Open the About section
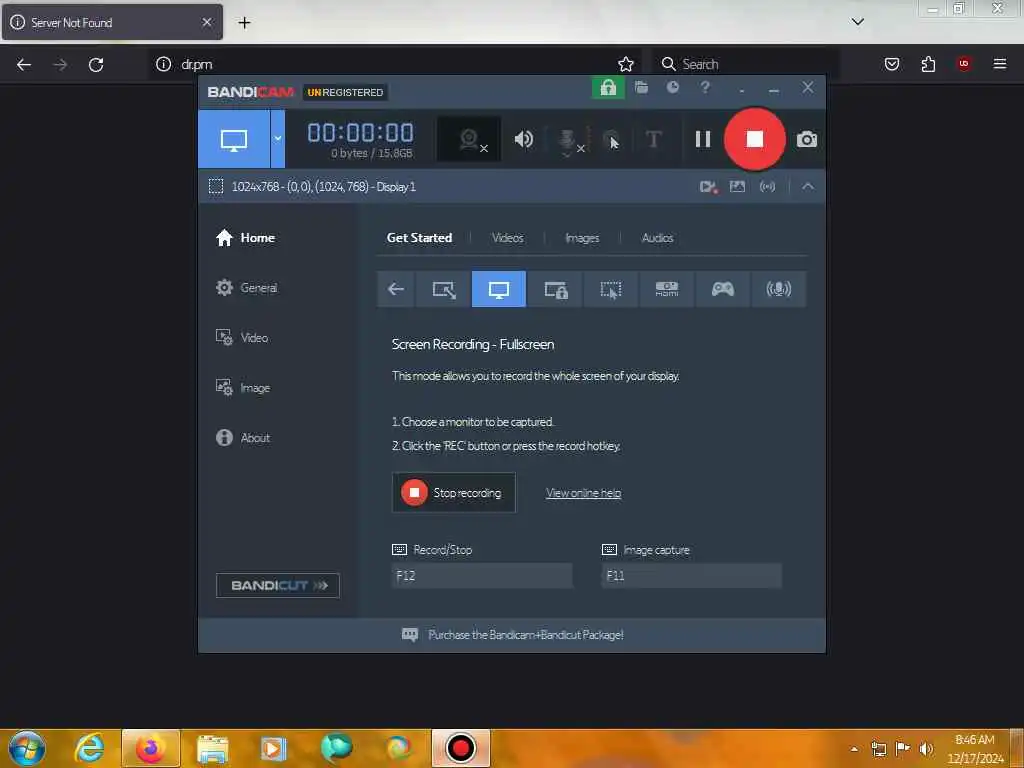Image resolution: width=1024 pixels, height=768 pixels. tap(243, 438)
